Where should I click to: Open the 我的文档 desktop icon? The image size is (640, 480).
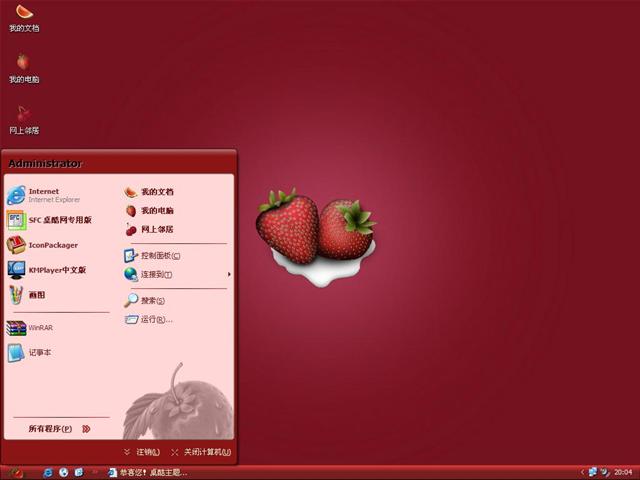click(x=24, y=18)
